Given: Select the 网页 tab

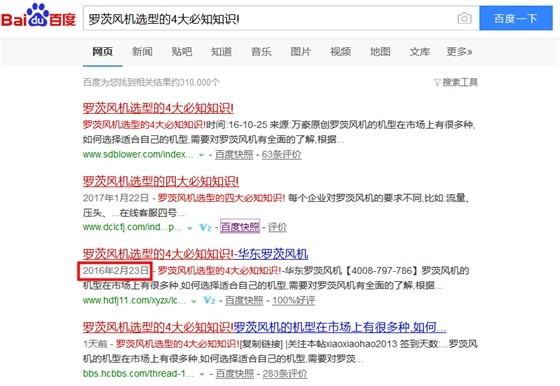Looking at the screenshot, I should click(102, 52).
